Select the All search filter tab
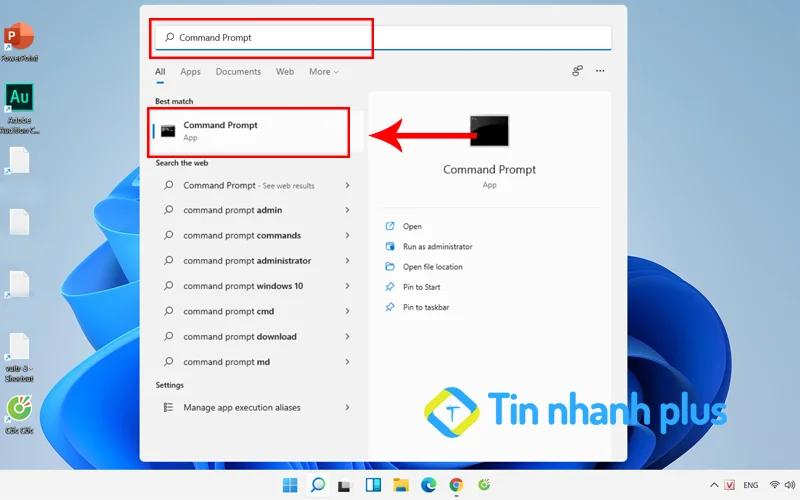The image size is (800, 500). (160, 72)
